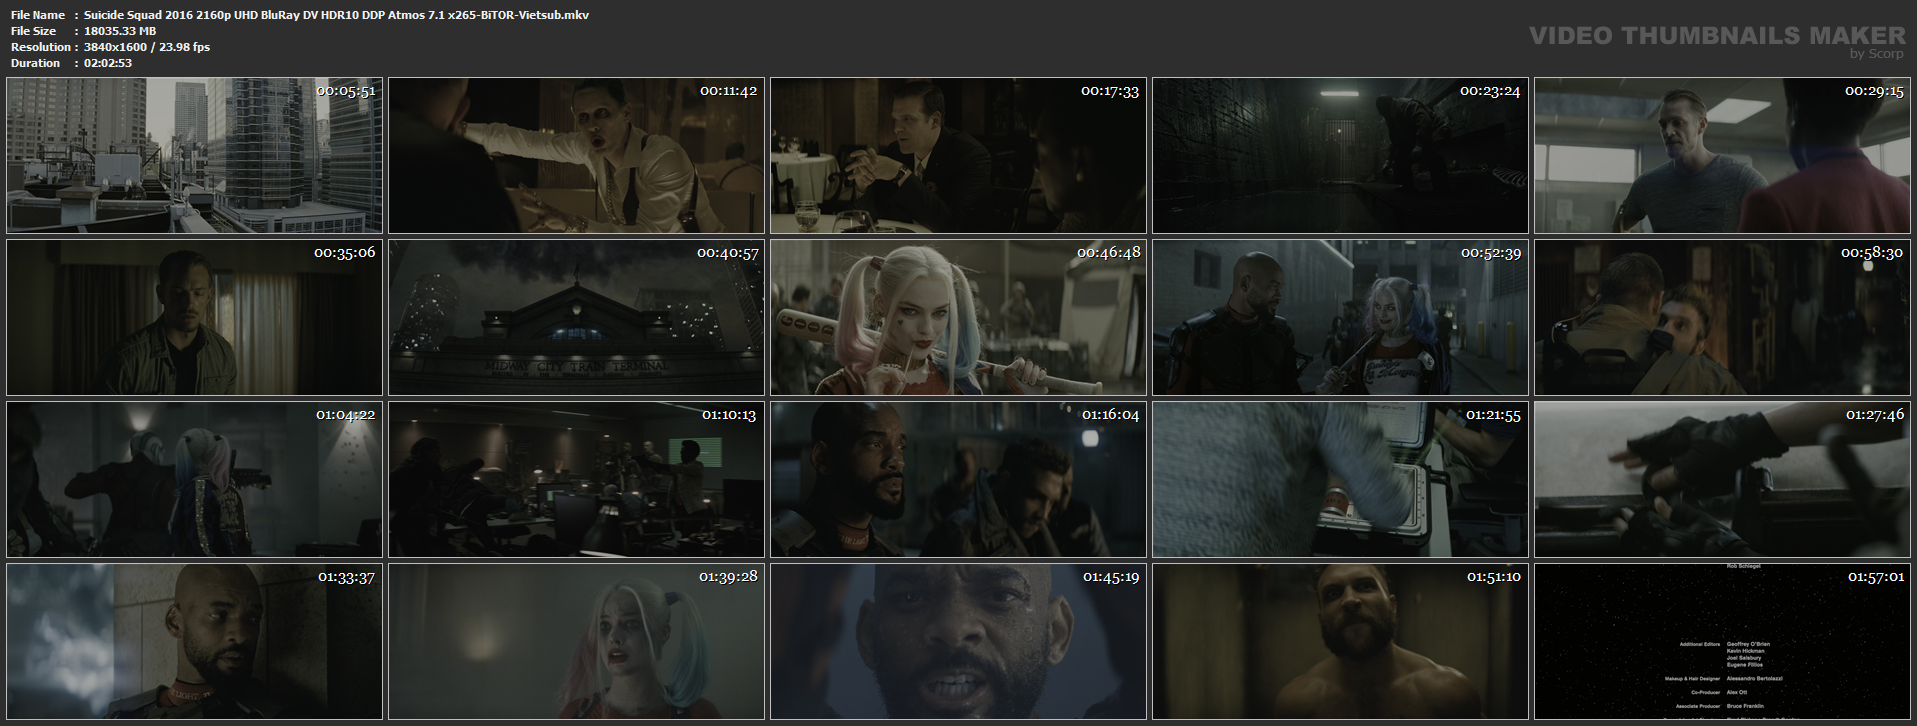Open the thumbnail at 00:35:06
Image resolution: width=1917 pixels, height=726 pixels.
tap(194, 317)
